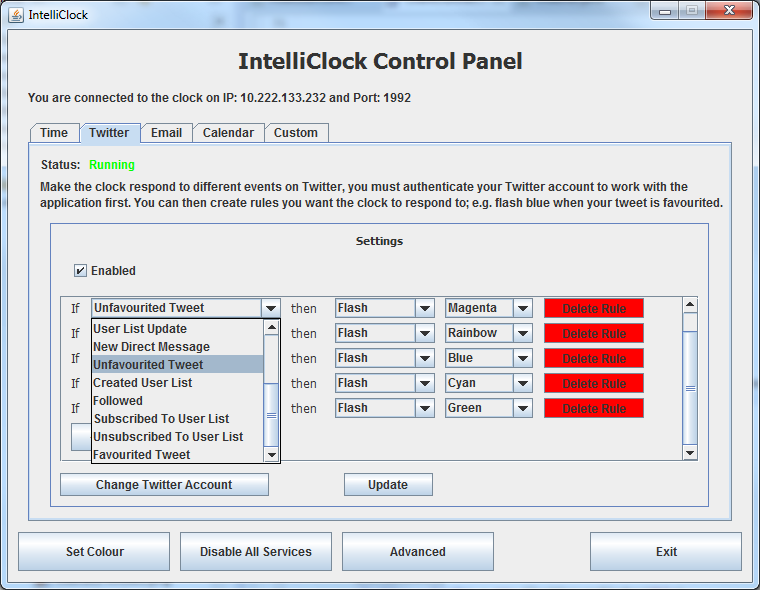The width and height of the screenshot is (760, 590).
Task: Select New Direct Message option
Action: coord(178,347)
